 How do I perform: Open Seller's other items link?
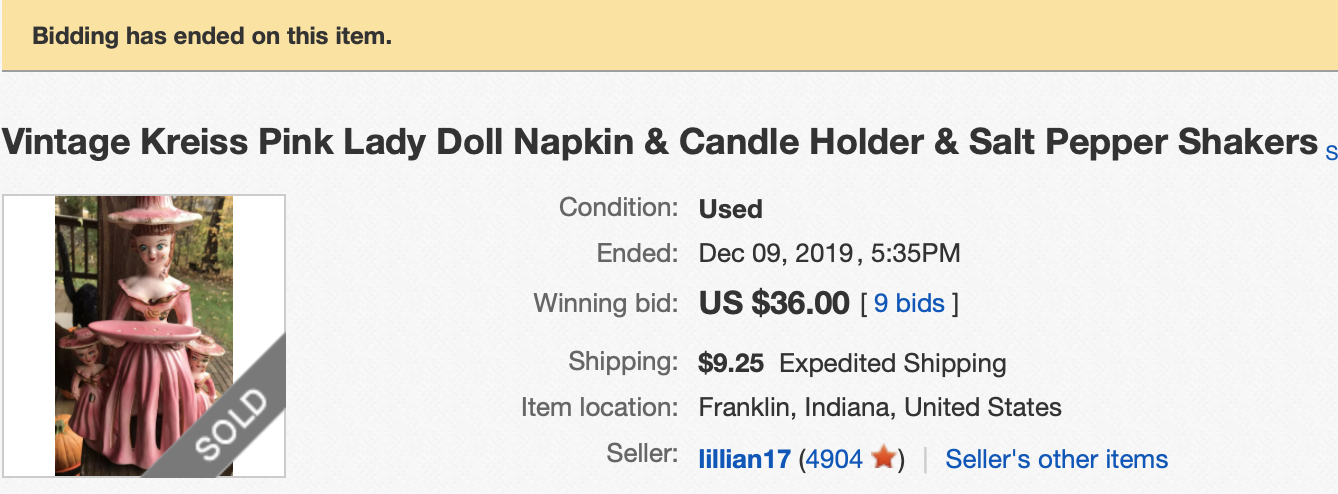[1056, 460]
